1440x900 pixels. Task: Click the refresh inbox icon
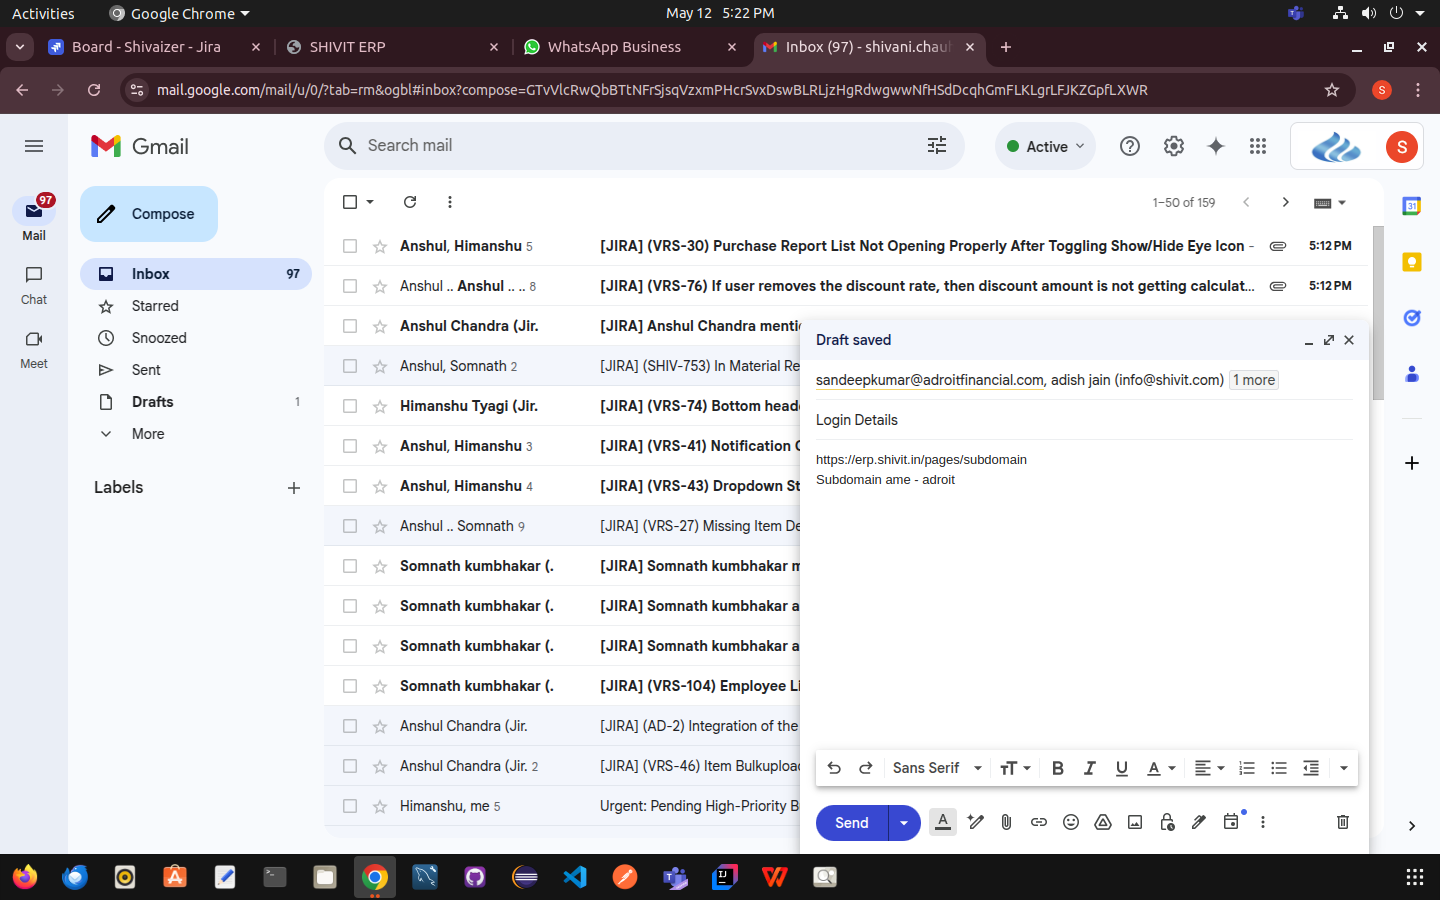(x=410, y=202)
